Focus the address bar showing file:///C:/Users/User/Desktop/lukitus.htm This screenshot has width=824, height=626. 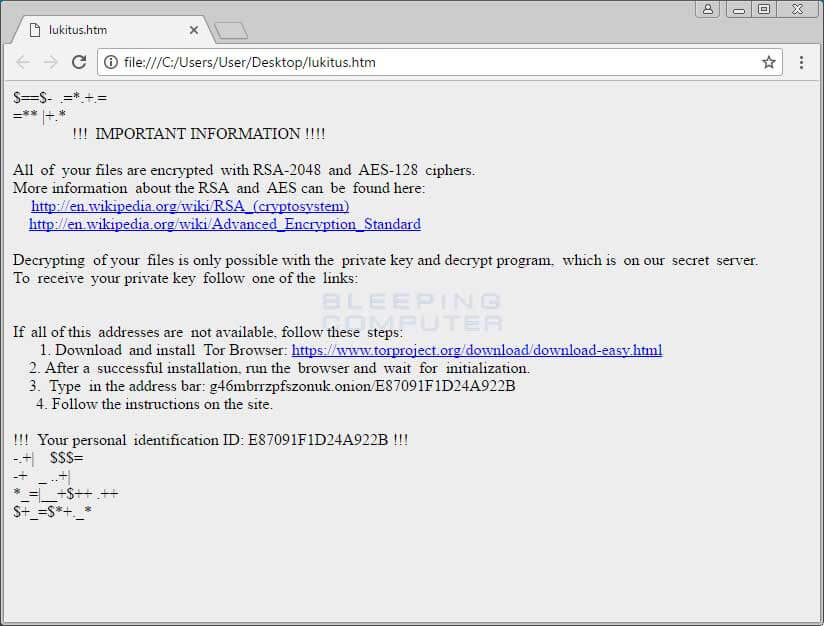[439, 63]
